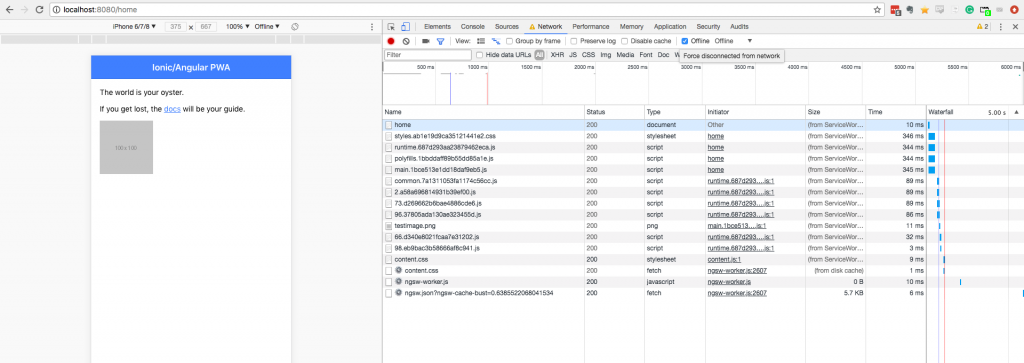Open the DevTools three-dot menu
This screenshot has height=363, width=1024.
coord(1000,27)
